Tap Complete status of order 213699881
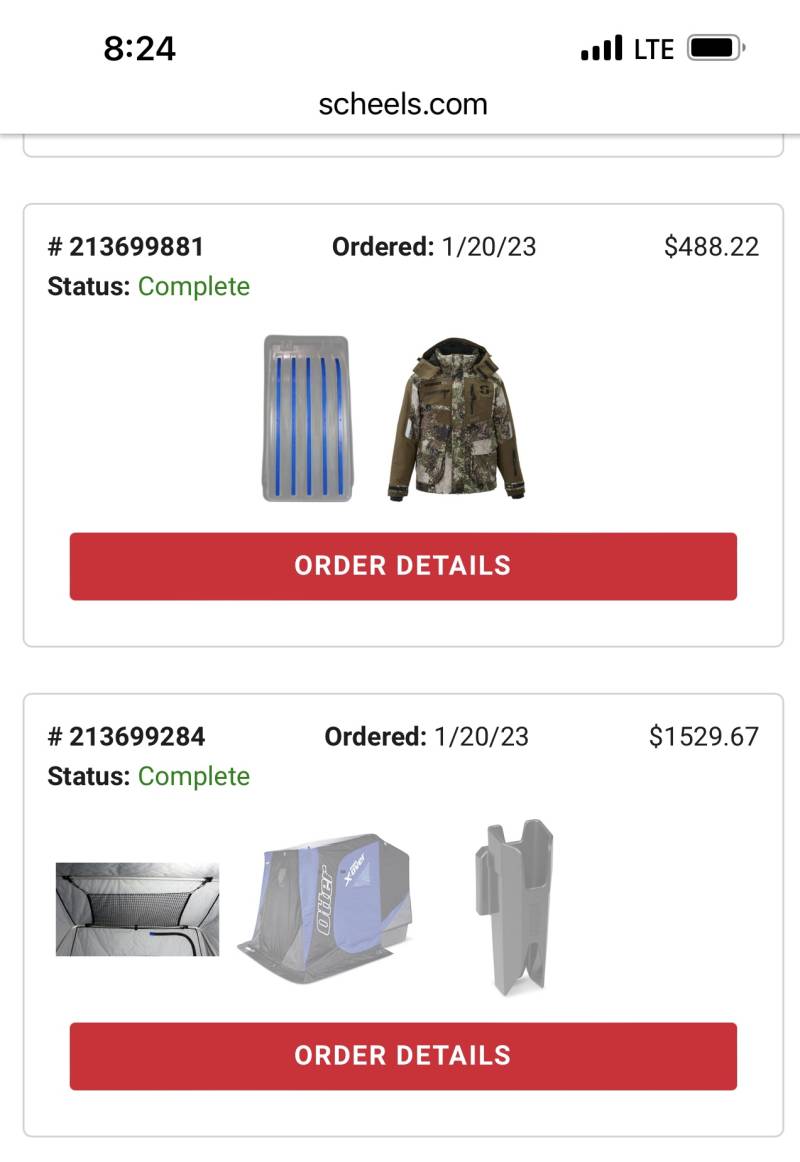The height and width of the screenshot is (1162, 800). pyautogui.click(x=194, y=287)
